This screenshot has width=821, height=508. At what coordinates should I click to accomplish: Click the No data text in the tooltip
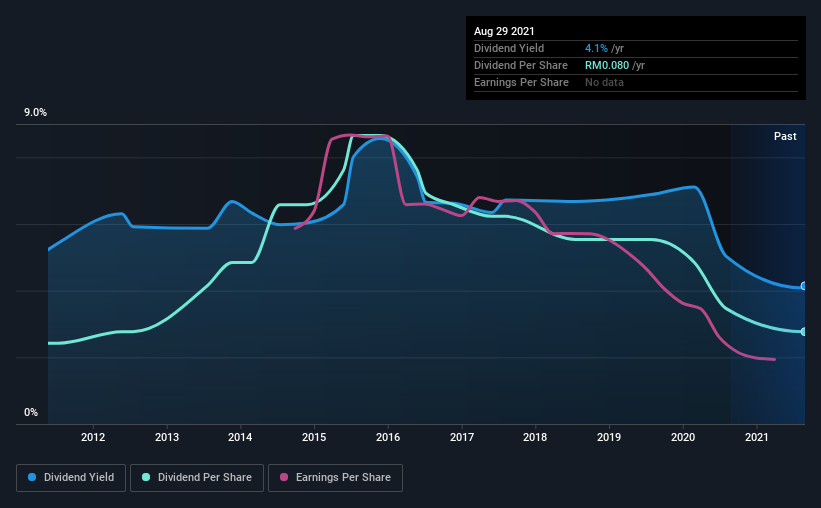pos(605,82)
